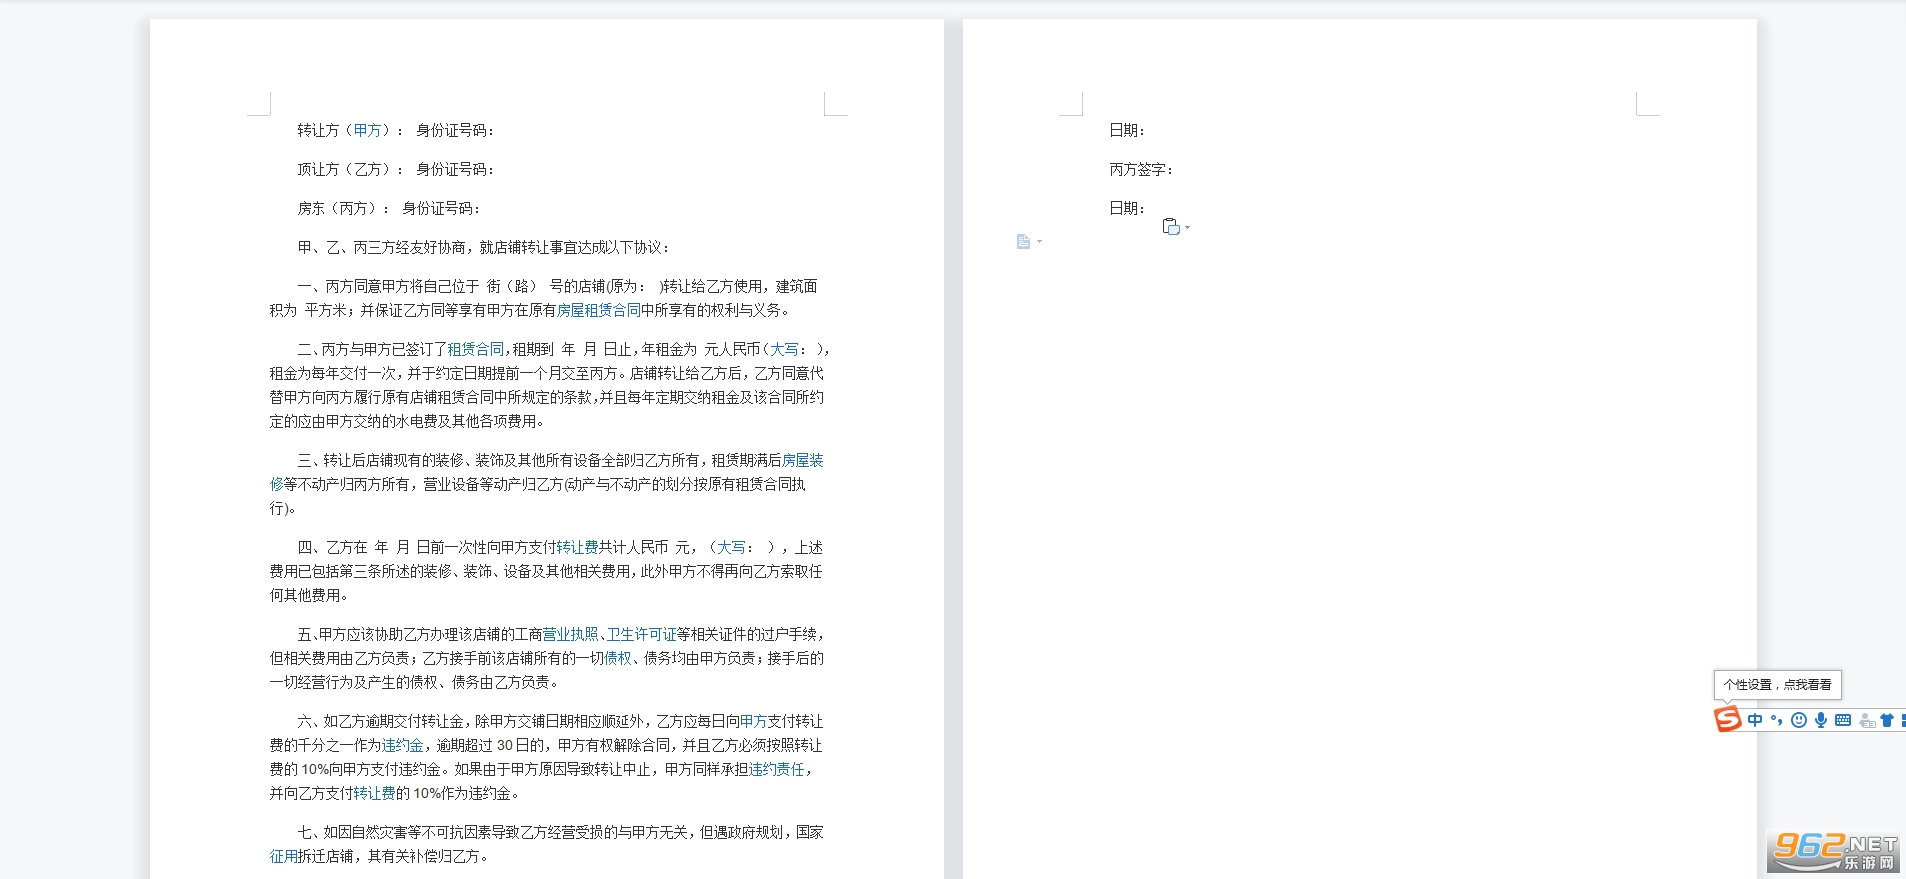1906x879 pixels.
Task: Click the paragraph layout document icon
Action: click(x=1023, y=241)
